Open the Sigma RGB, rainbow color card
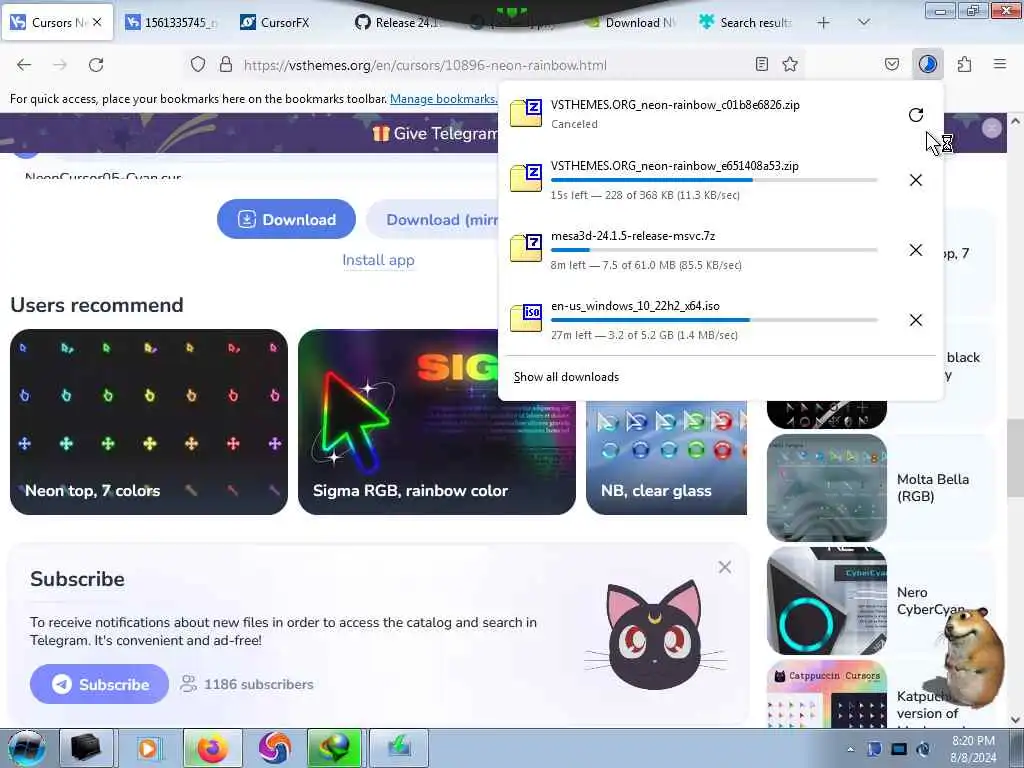 coord(436,422)
